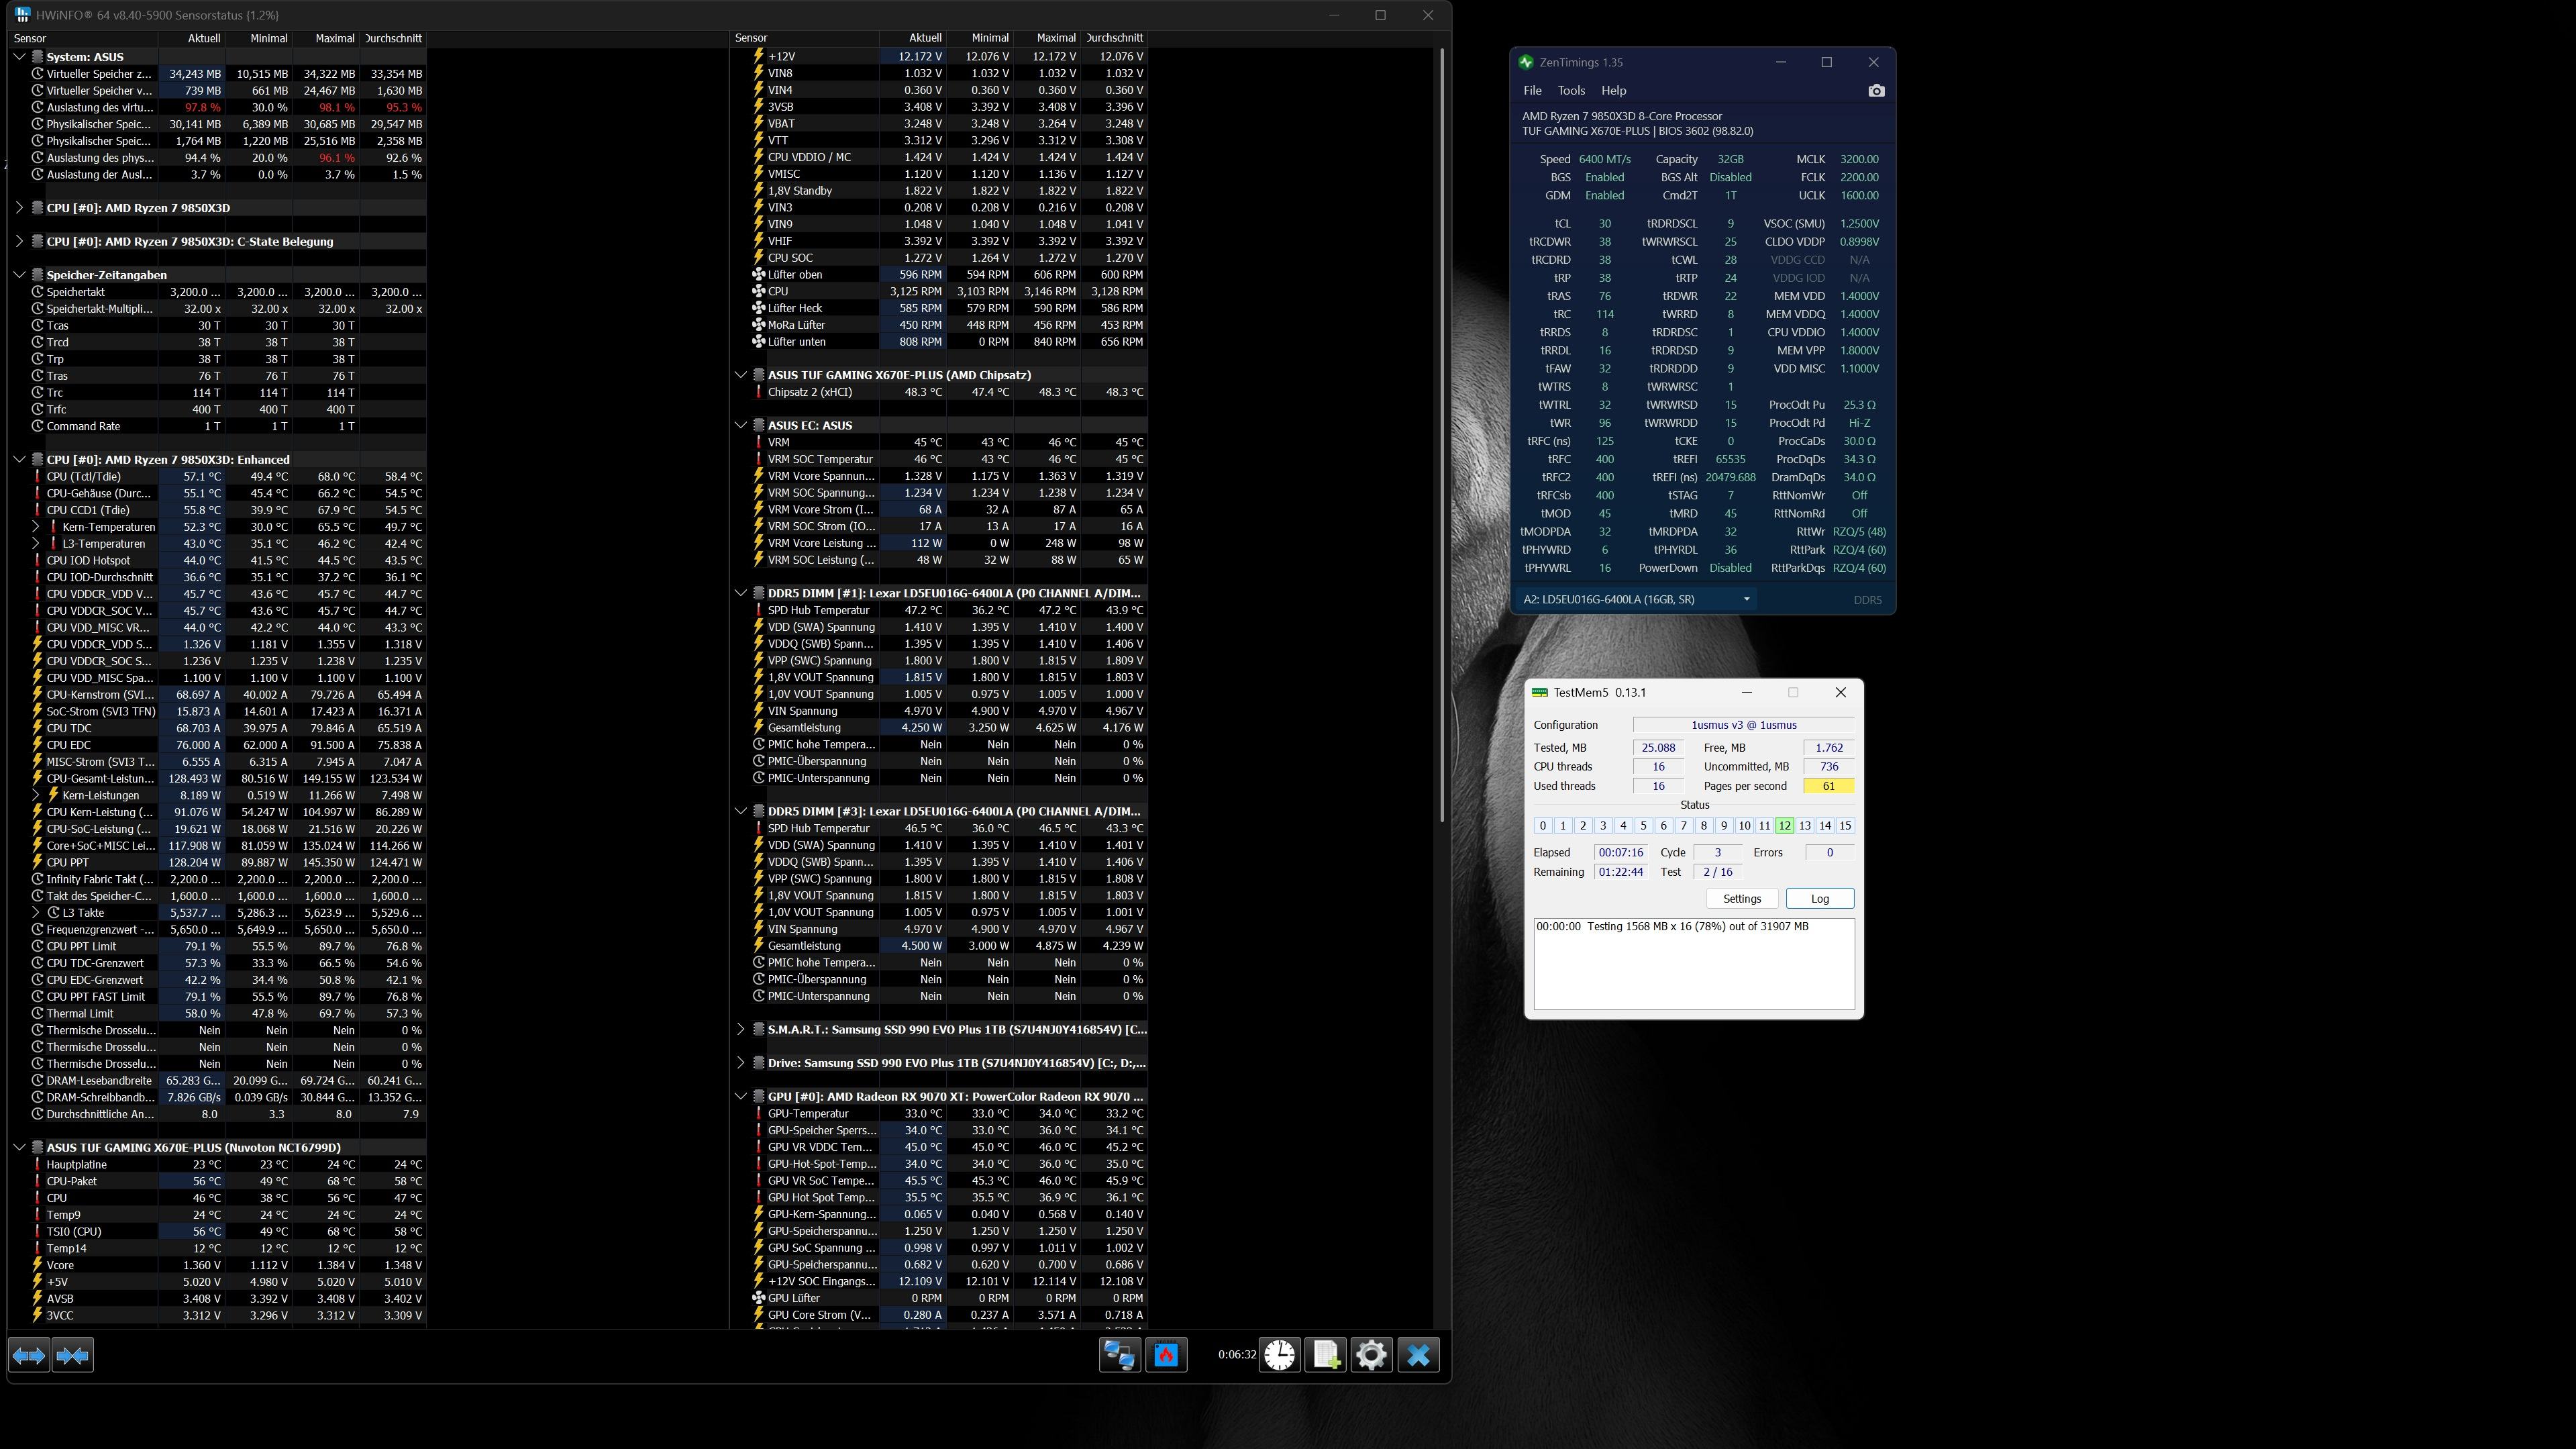The width and height of the screenshot is (2576, 1449).
Task: Open ZenTimings Tools menu
Action: [x=1571, y=91]
